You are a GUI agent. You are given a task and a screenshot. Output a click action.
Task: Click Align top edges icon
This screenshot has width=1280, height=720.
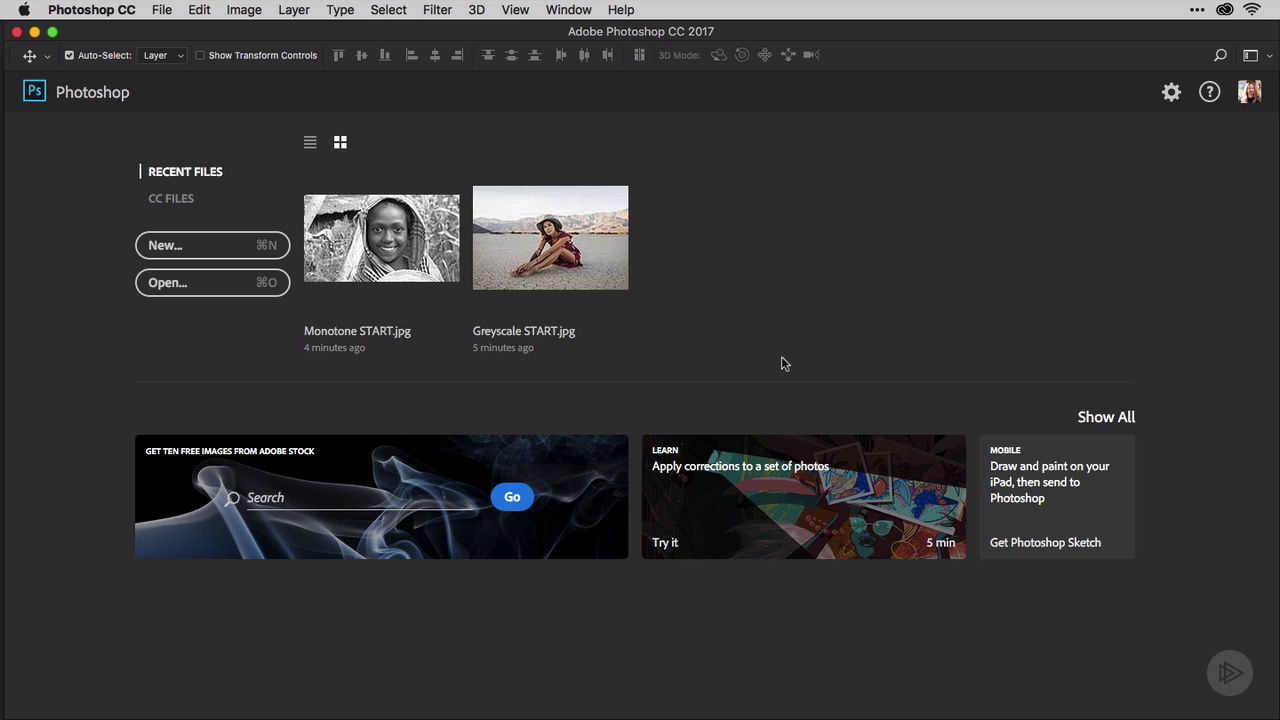point(339,55)
